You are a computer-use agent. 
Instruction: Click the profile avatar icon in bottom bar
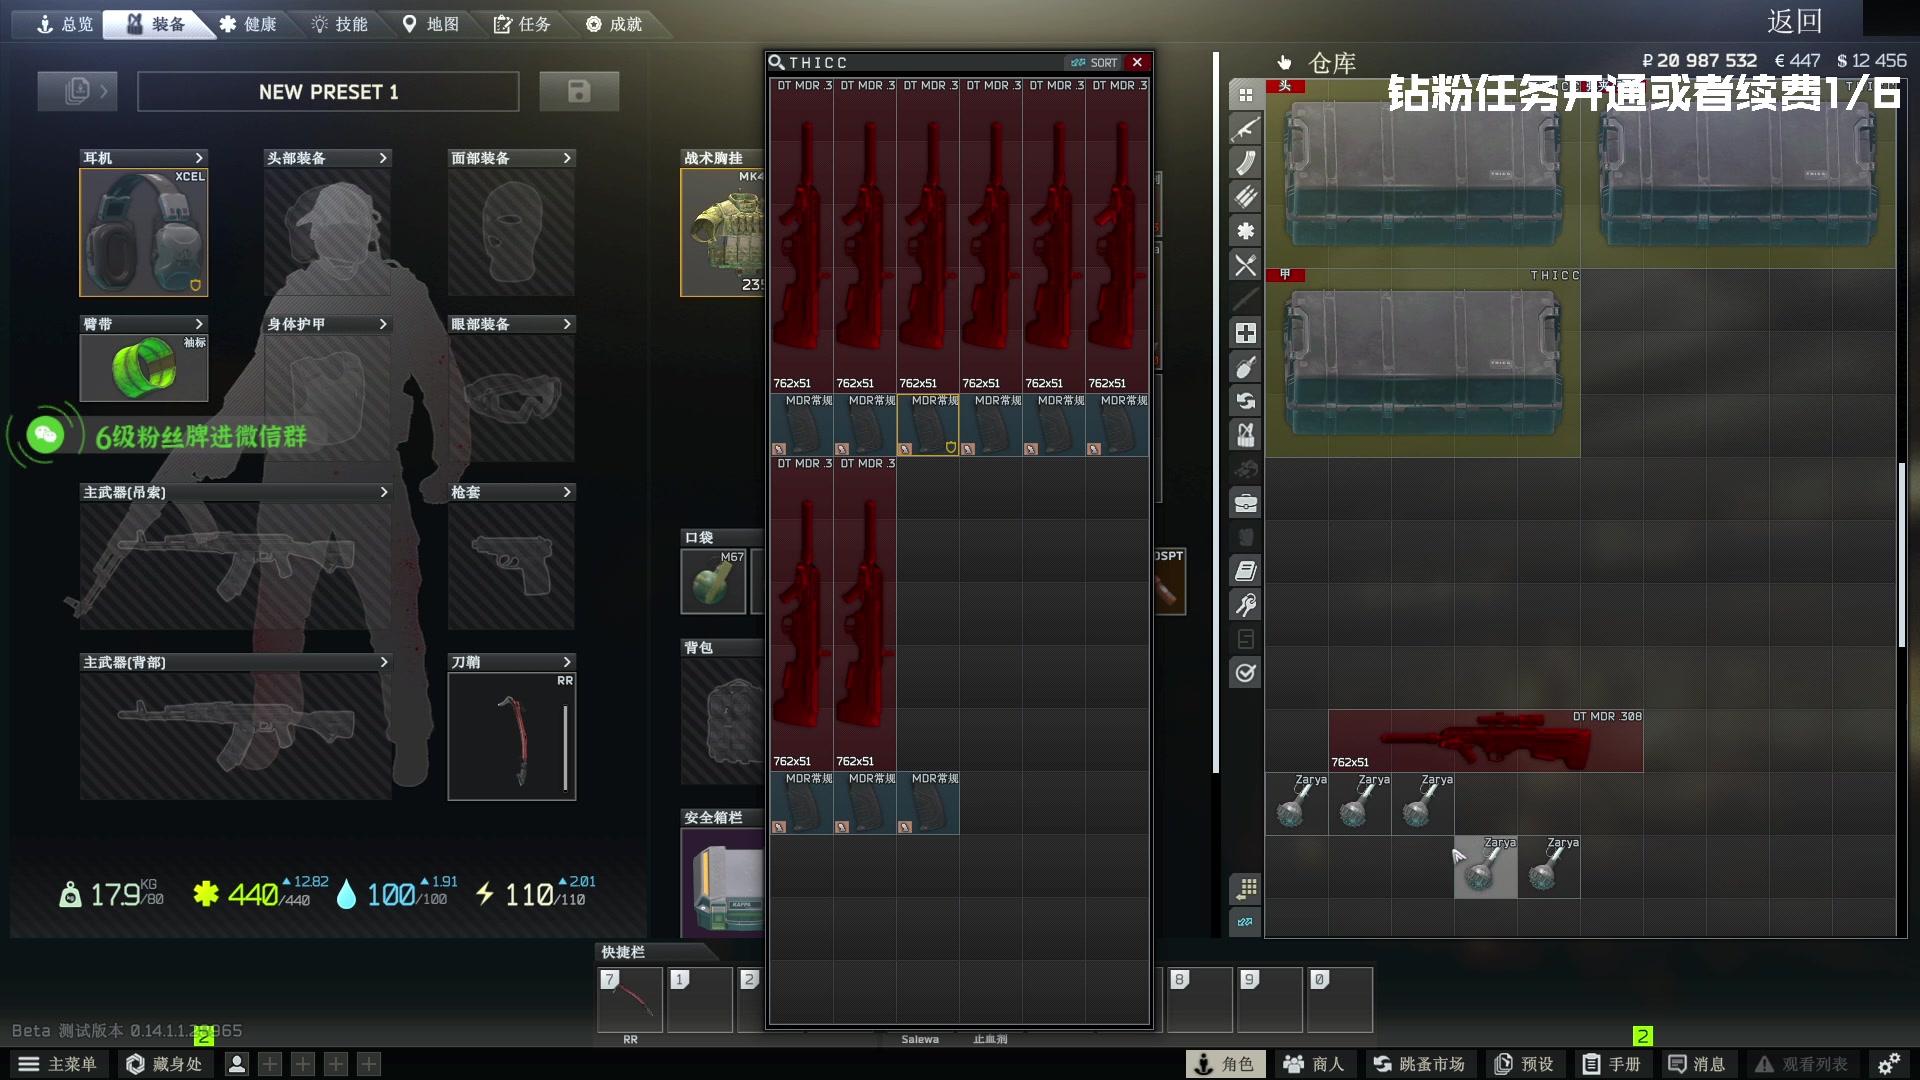[x=237, y=1064]
